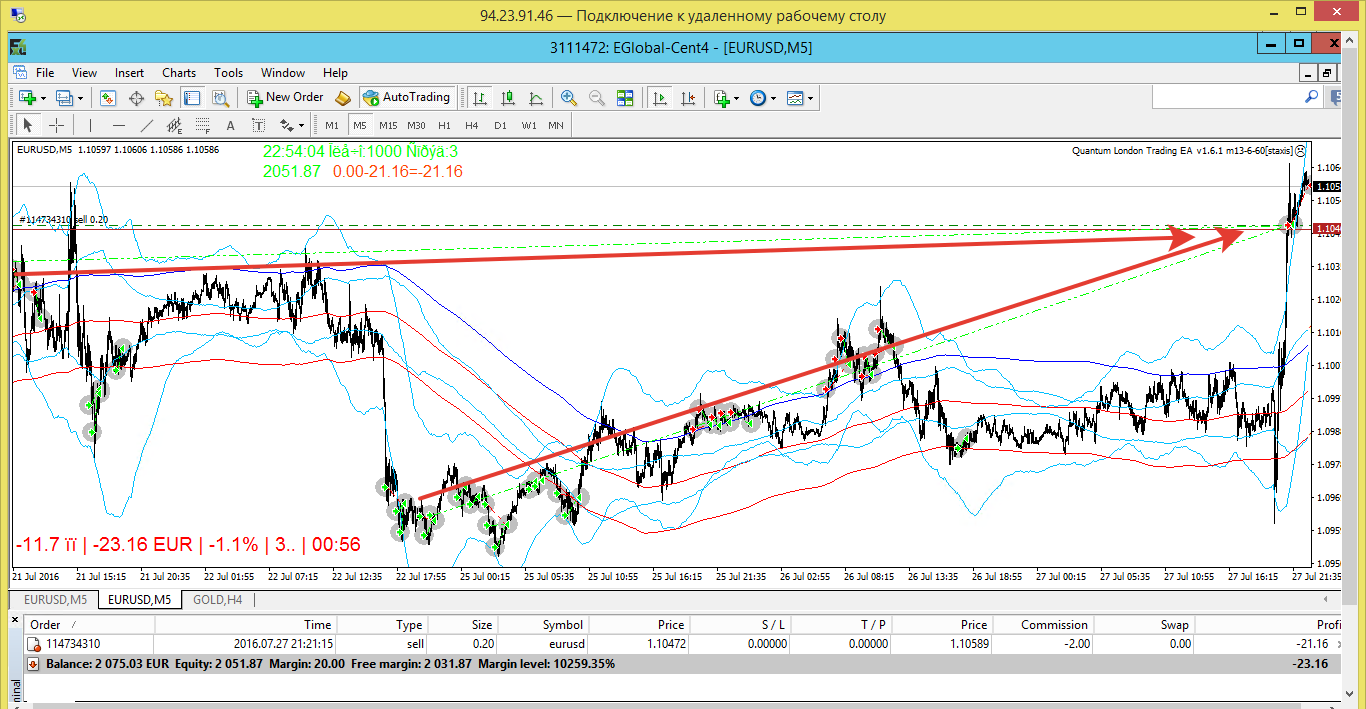Viewport: 1366px width, 709px height.
Task: Open the New Order dialog
Action: click(x=286, y=97)
